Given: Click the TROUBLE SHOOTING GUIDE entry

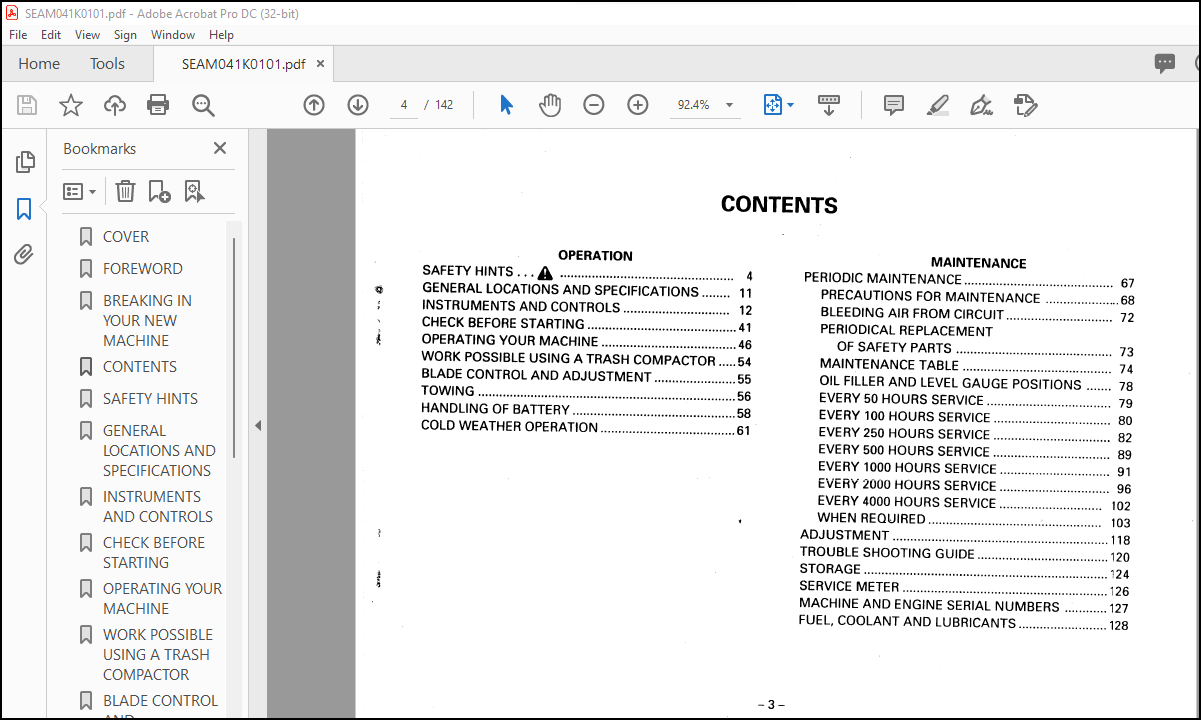Looking at the screenshot, I should (965, 554).
